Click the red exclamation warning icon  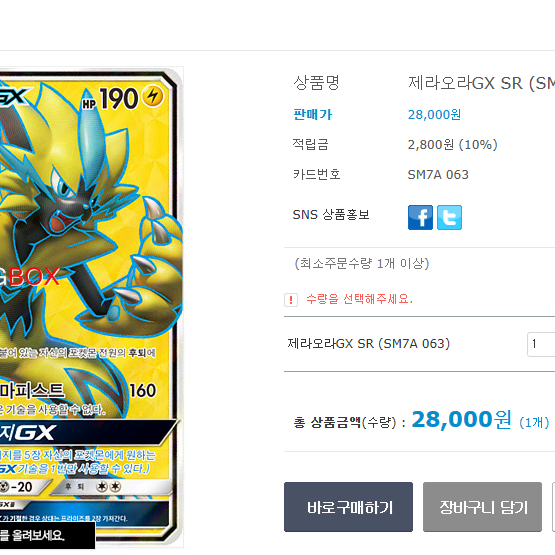291,300
